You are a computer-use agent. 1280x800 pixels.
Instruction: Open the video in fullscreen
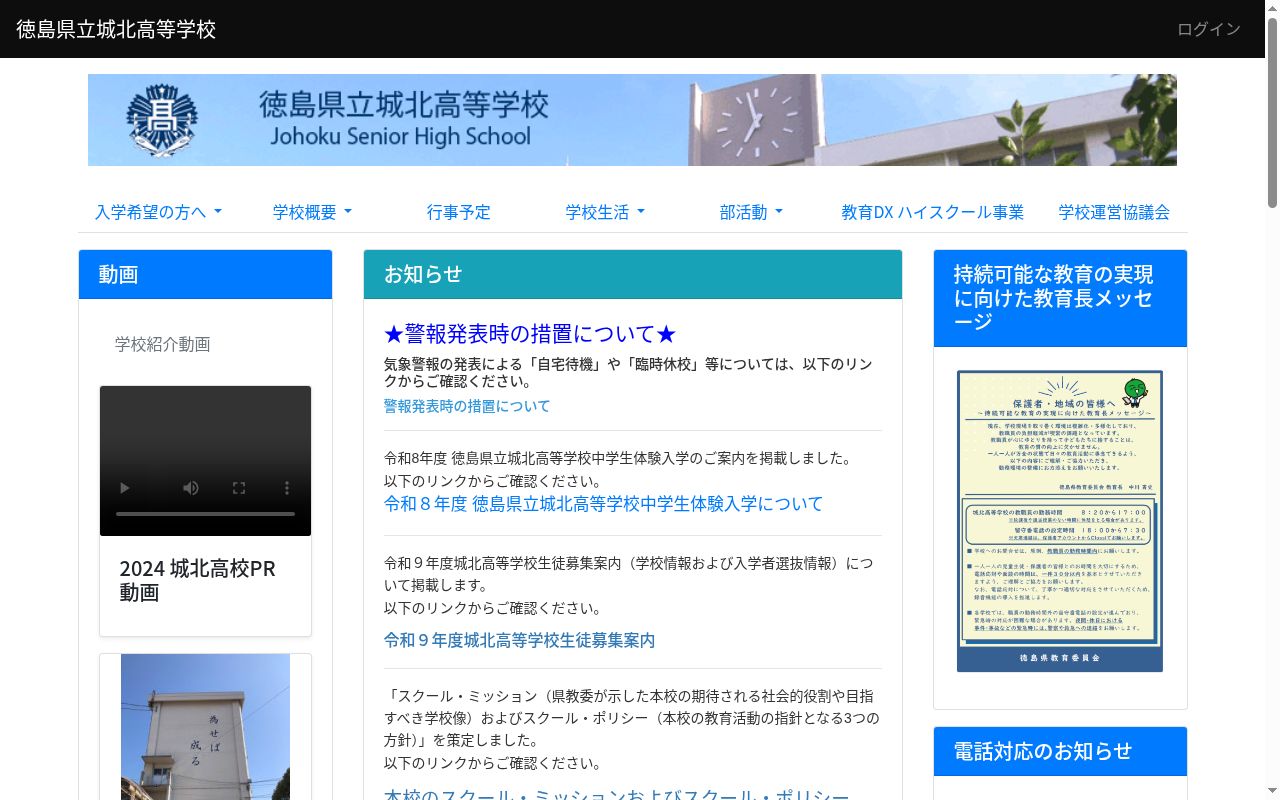(x=239, y=488)
